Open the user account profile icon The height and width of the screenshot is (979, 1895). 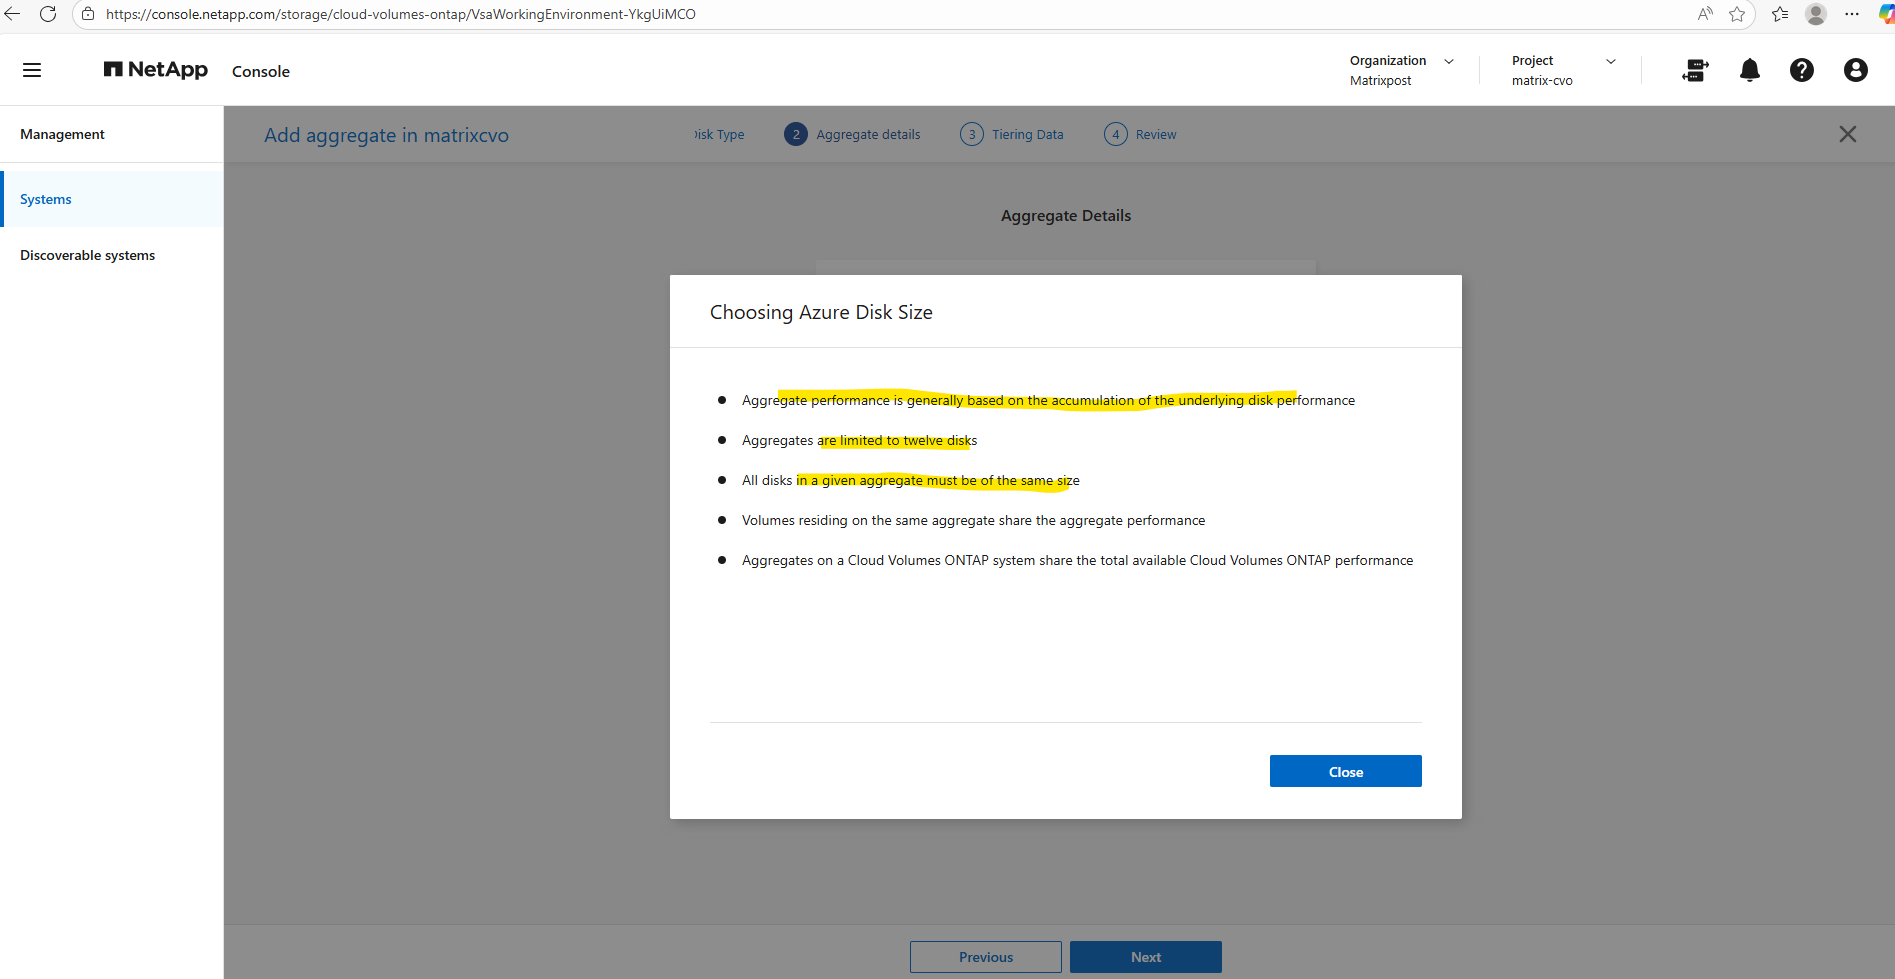pyautogui.click(x=1856, y=70)
